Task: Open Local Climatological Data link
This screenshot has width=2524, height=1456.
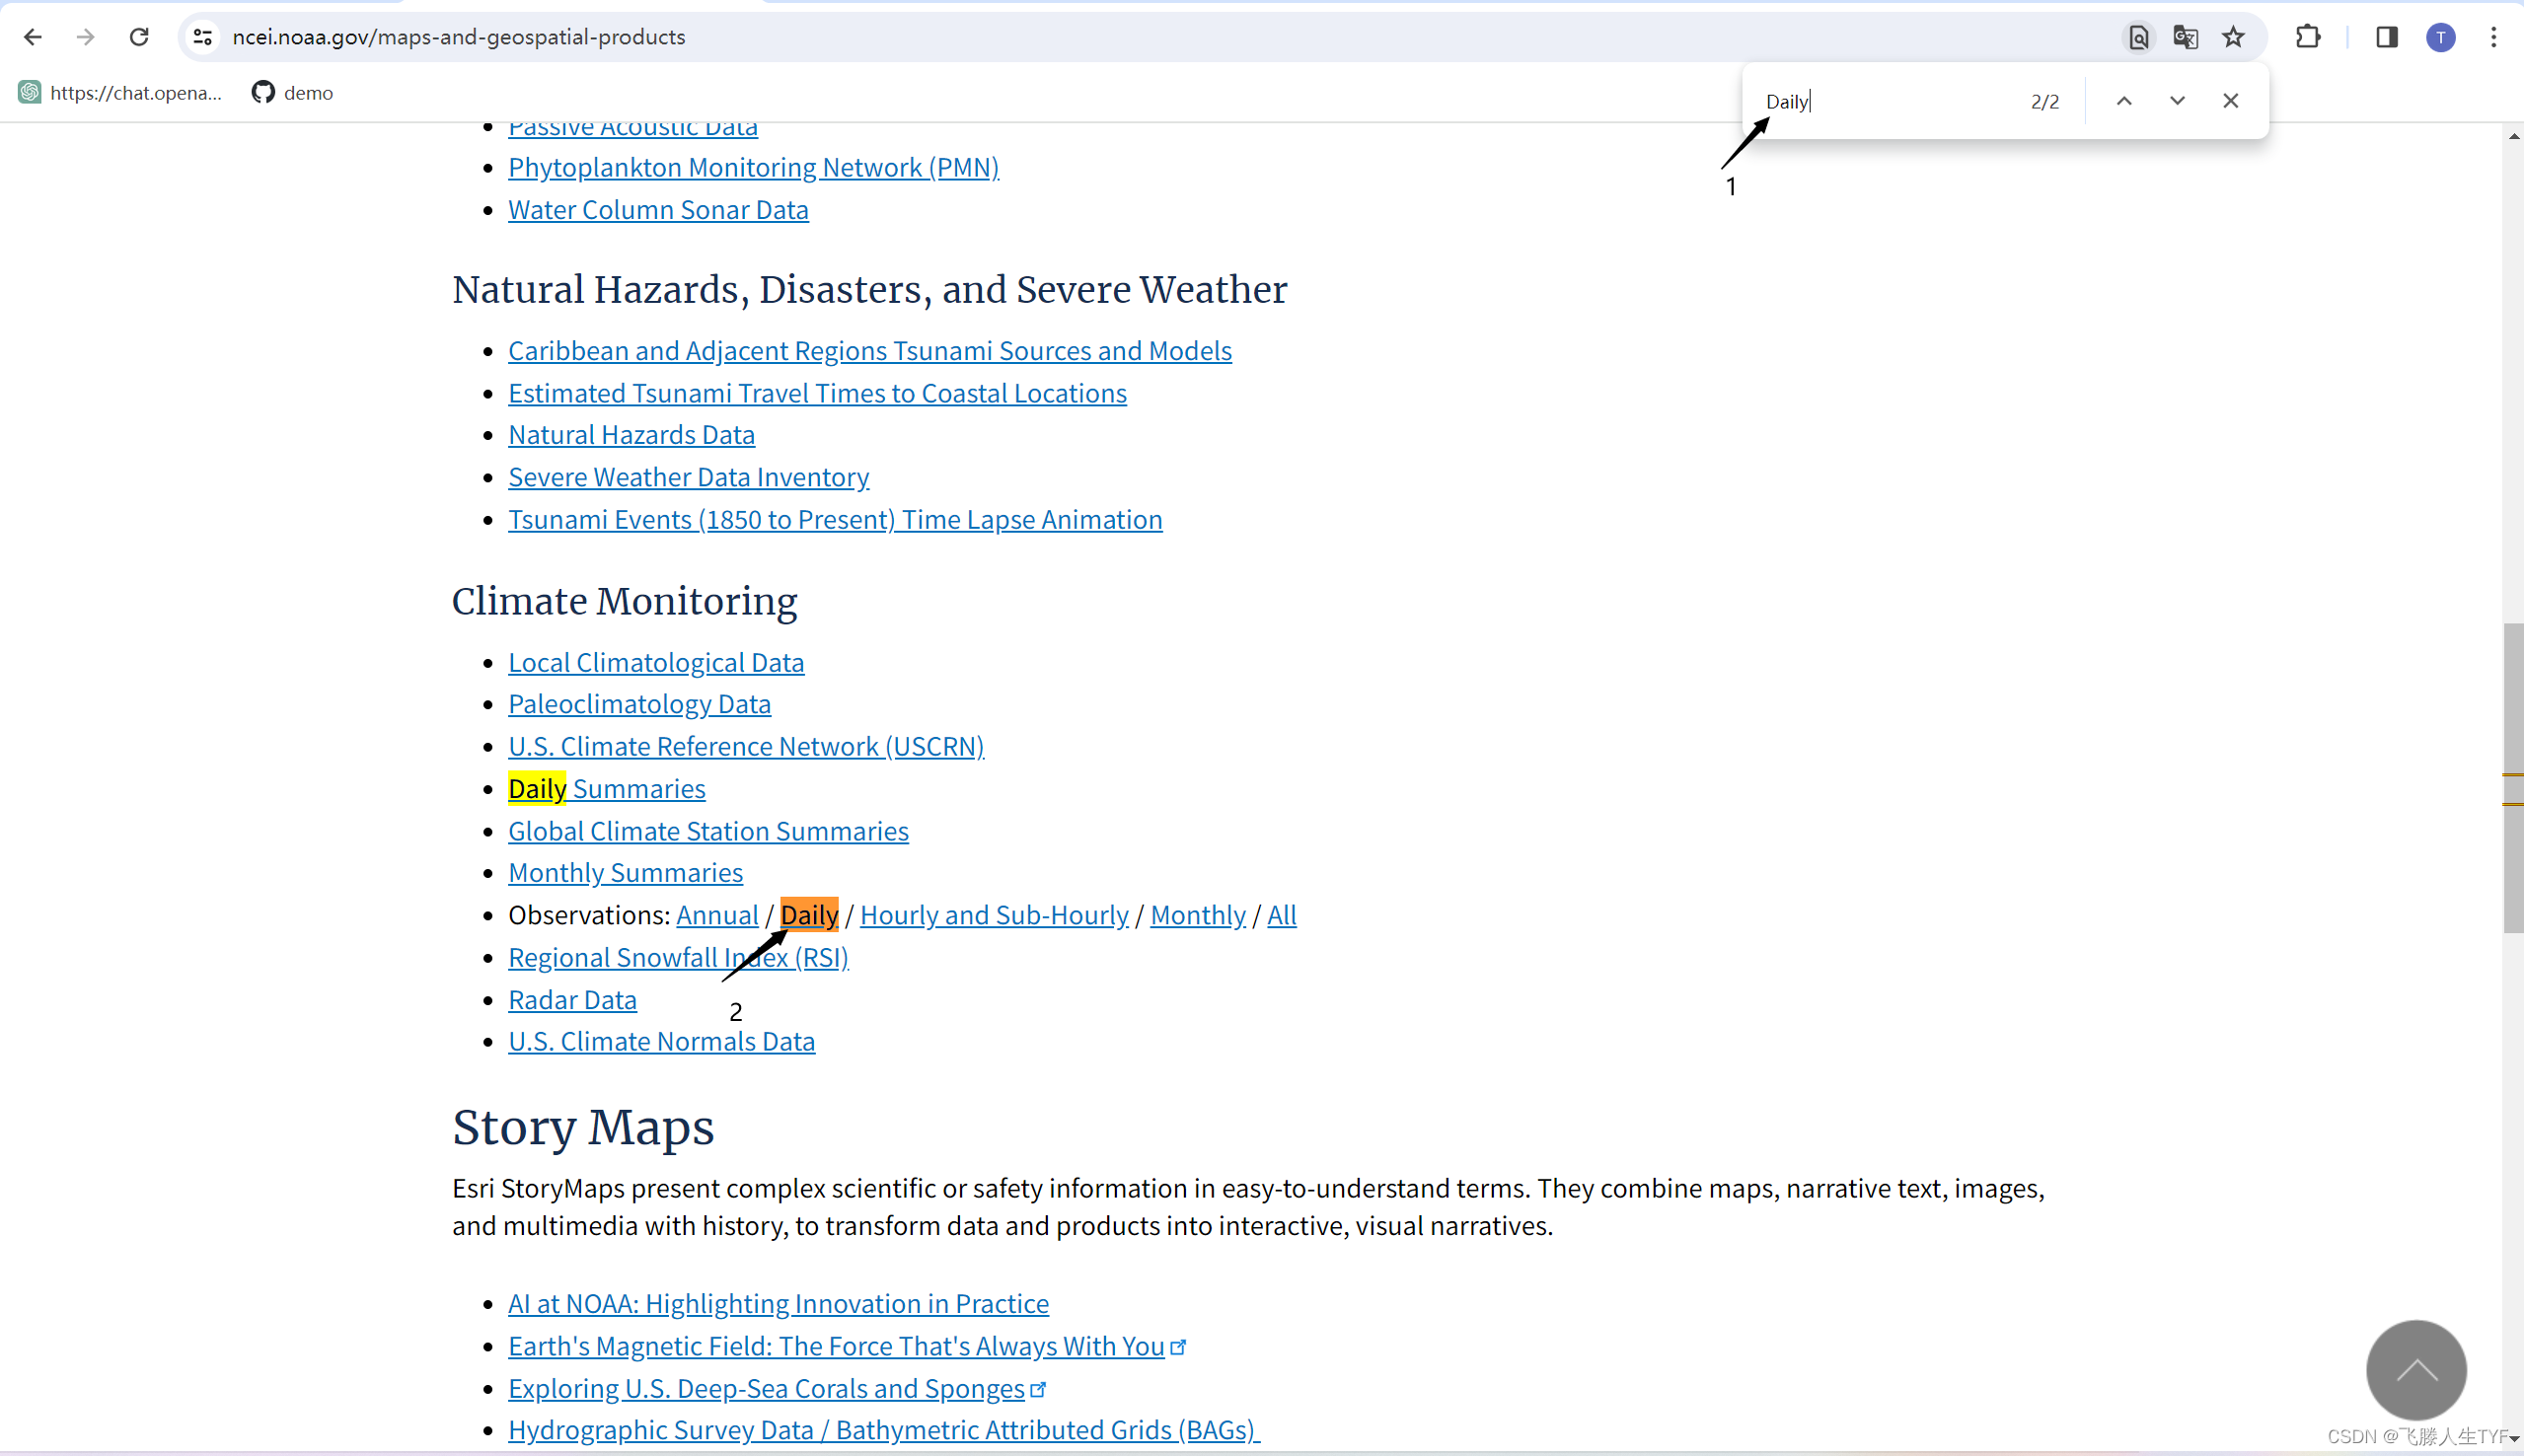Action: tap(656, 662)
